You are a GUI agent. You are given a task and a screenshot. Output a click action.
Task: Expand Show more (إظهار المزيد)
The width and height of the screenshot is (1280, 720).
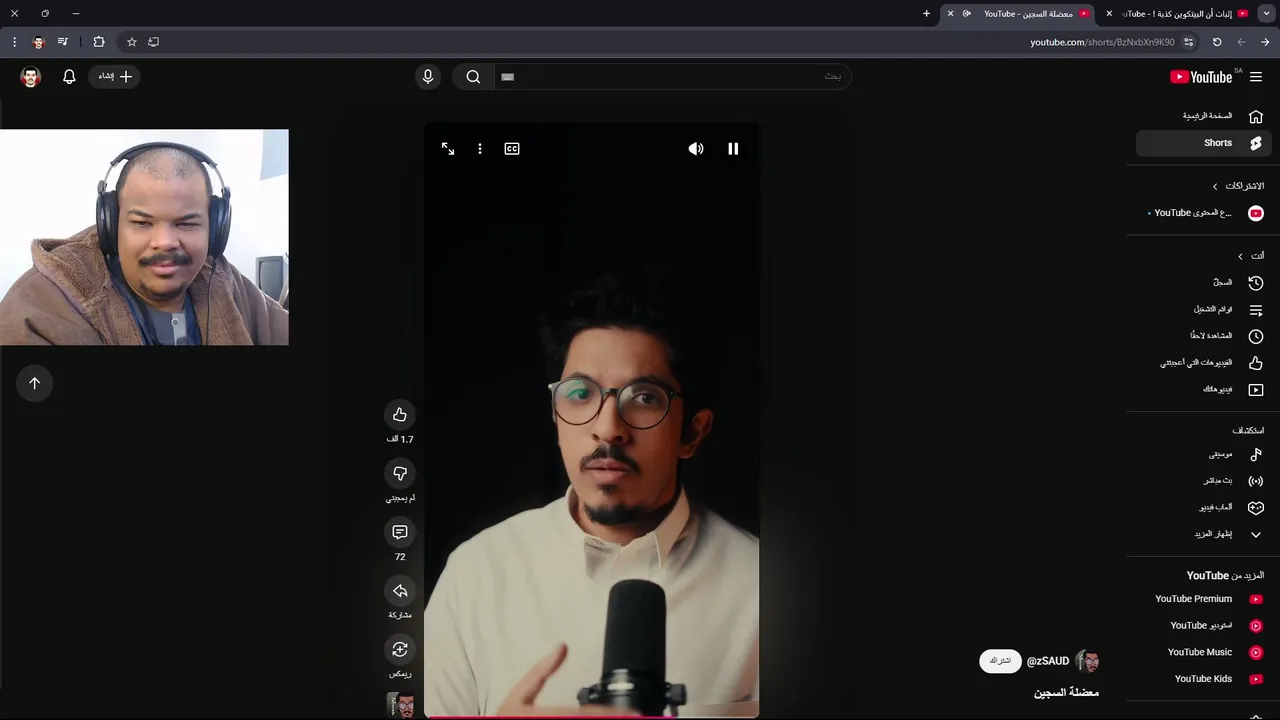pos(1203,534)
